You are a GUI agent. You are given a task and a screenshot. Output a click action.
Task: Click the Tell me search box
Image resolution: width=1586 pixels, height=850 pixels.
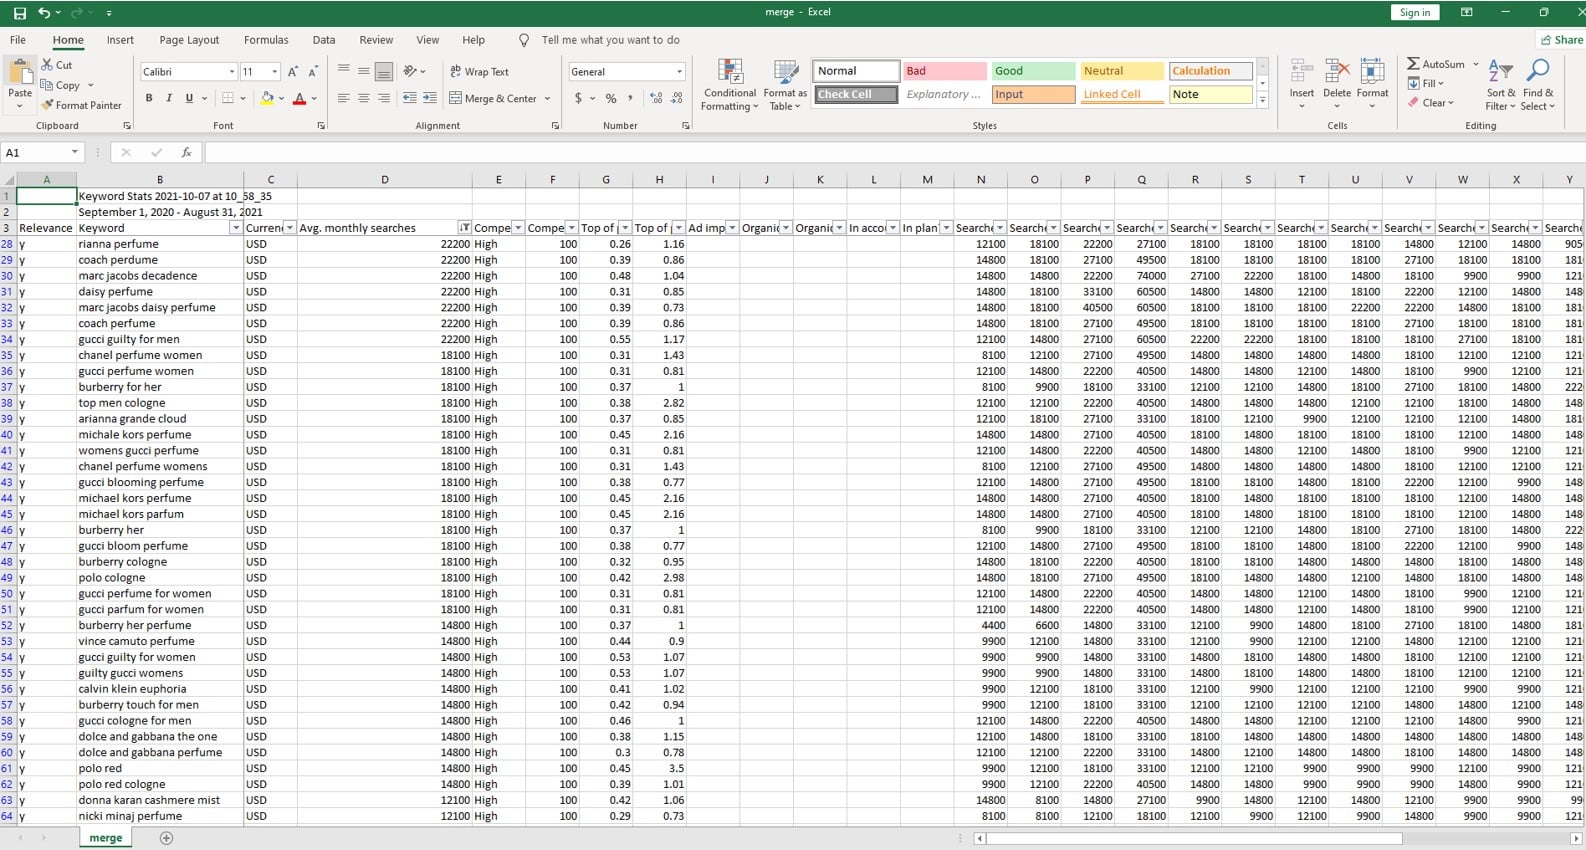pyautogui.click(x=610, y=40)
